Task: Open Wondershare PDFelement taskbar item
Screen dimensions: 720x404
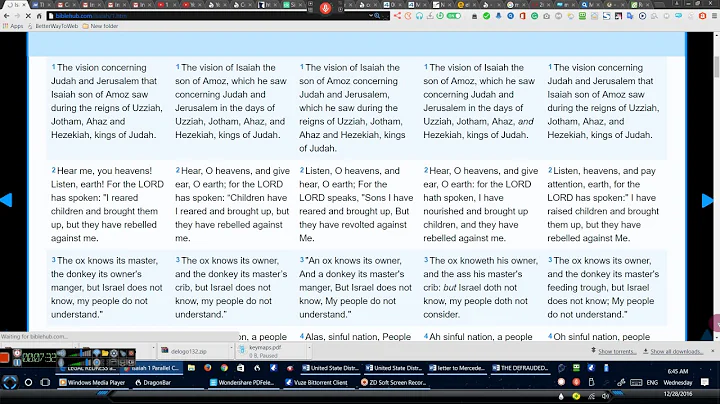Action: click(242, 382)
